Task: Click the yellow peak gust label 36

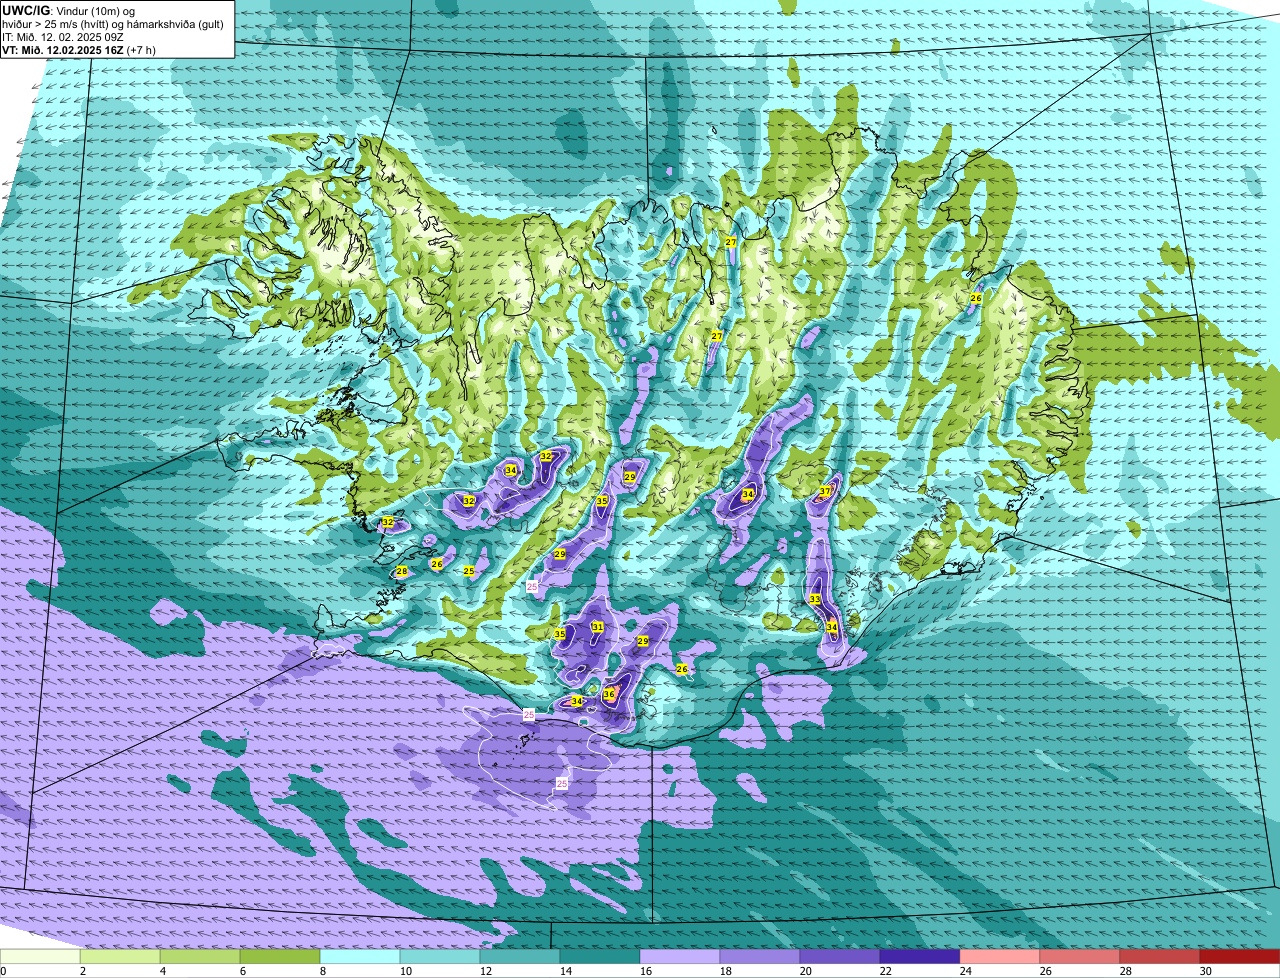Action: 609,694
